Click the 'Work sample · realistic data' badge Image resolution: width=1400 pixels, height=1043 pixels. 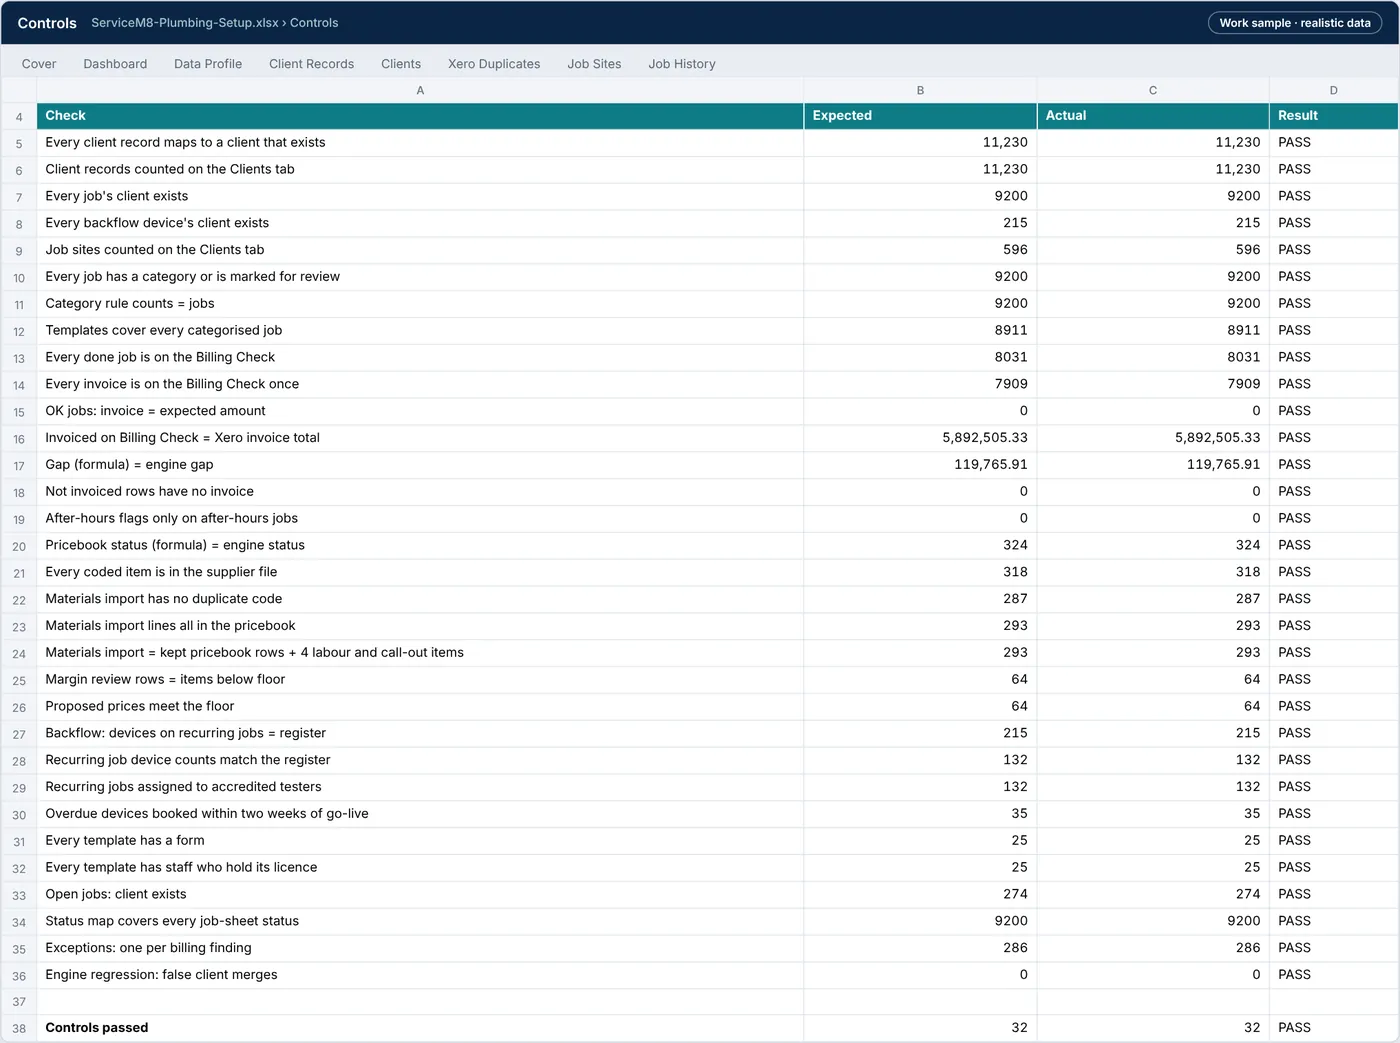click(1295, 23)
